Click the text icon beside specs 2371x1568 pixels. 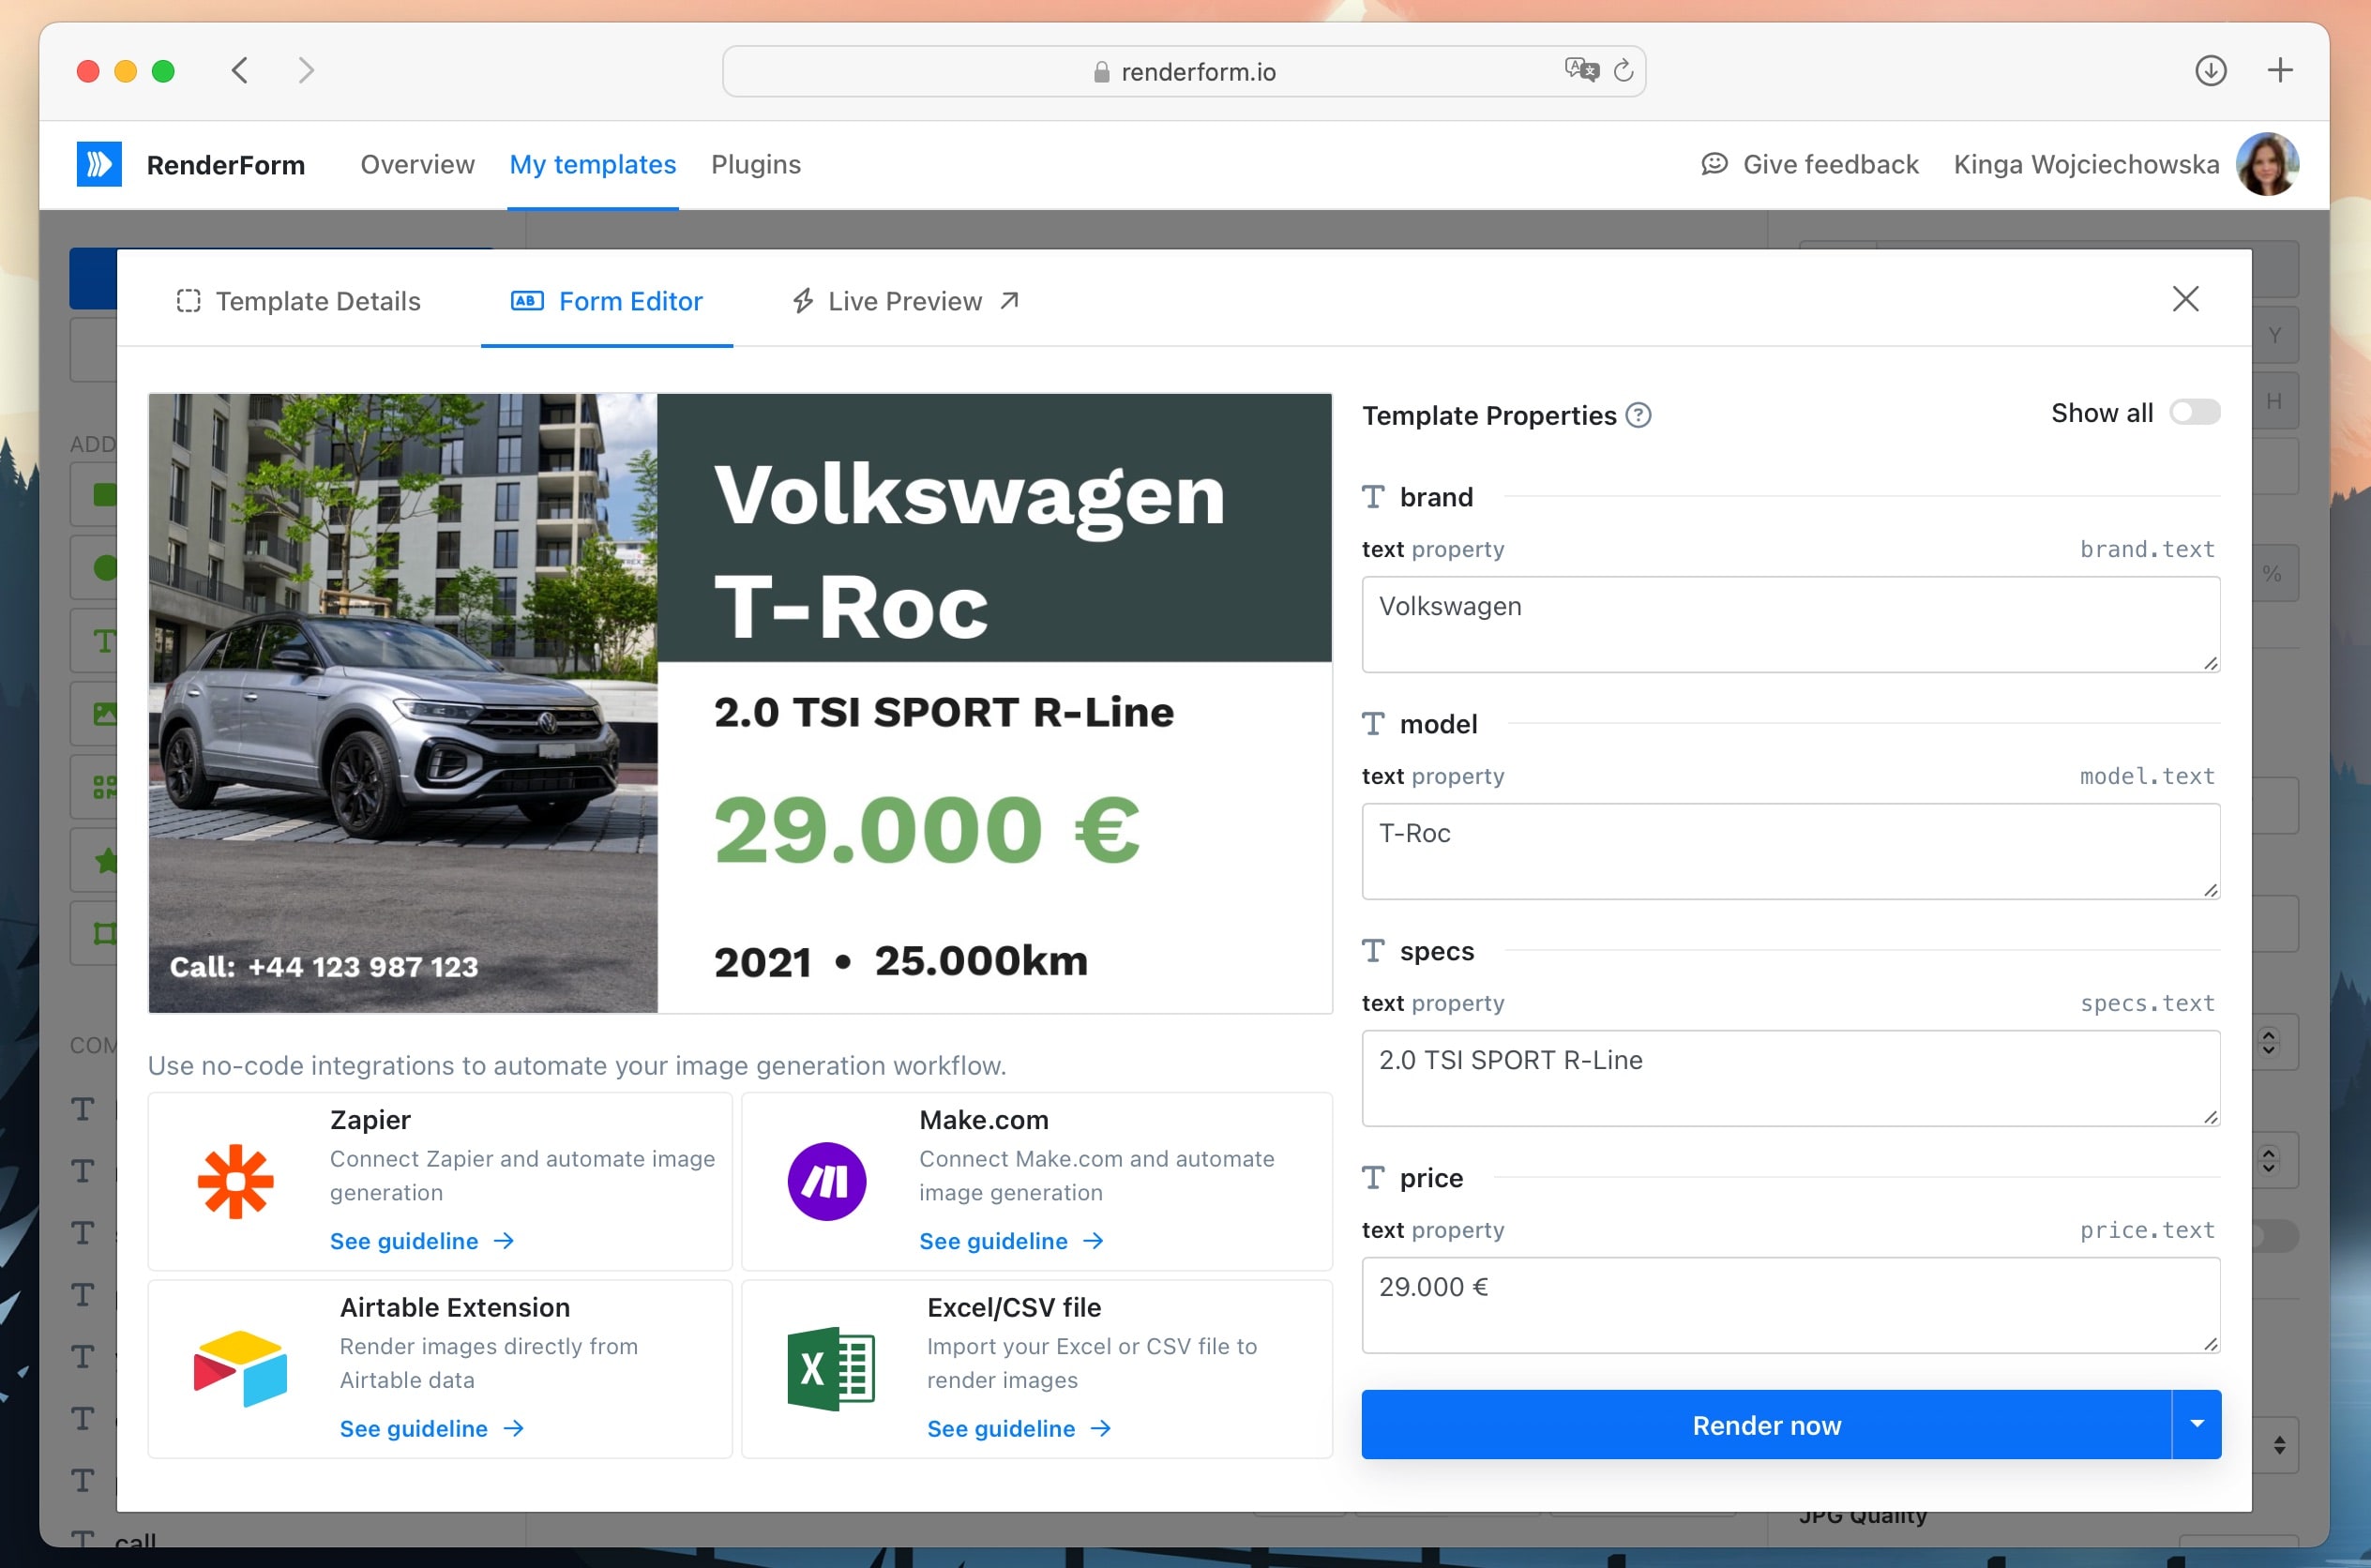(x=1373, y=951)
